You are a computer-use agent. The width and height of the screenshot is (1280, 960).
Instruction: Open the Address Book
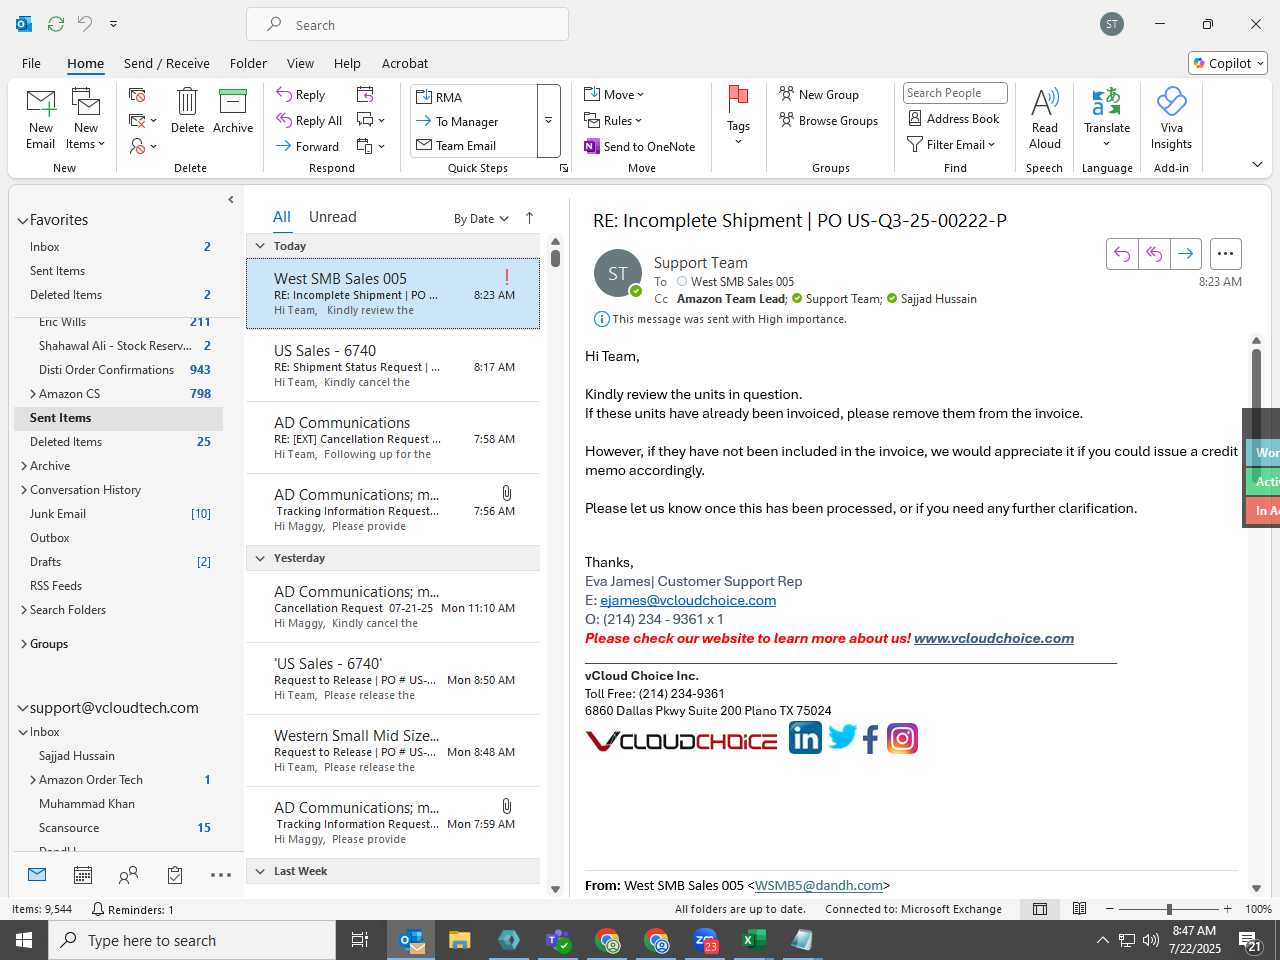tap(954, 119)
